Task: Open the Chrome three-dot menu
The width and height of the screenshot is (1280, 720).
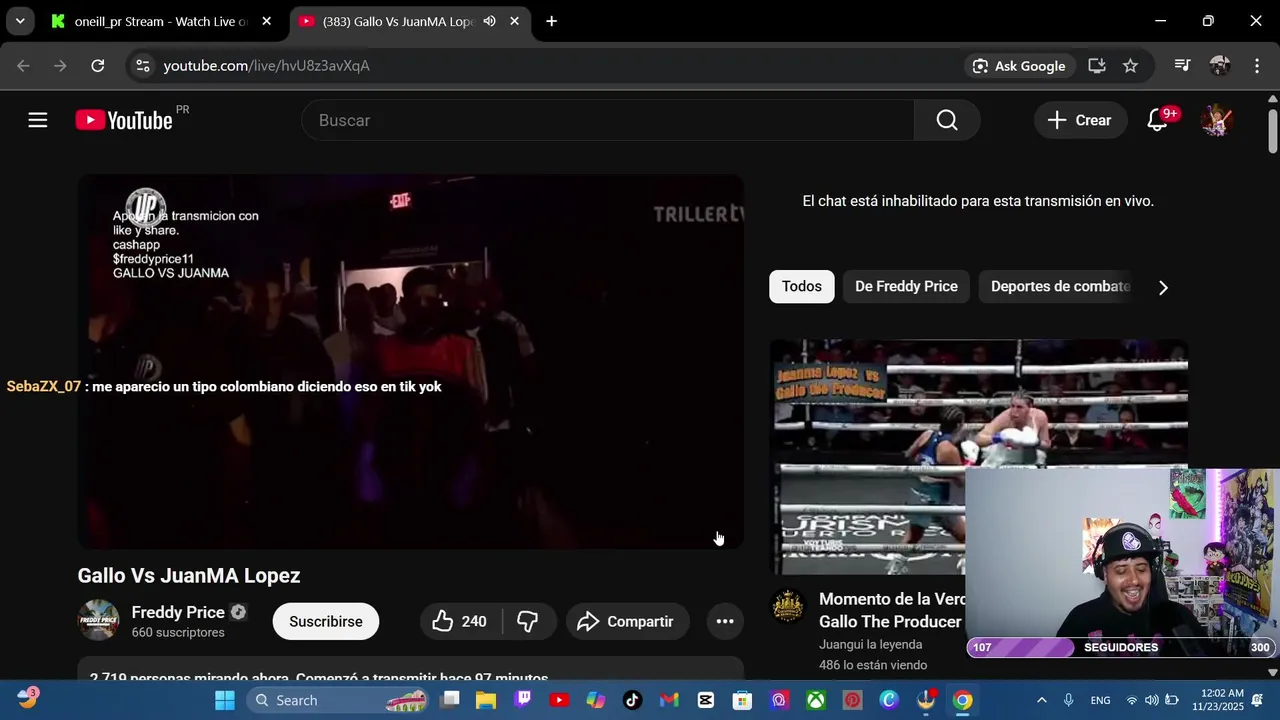Action: 1257,65
